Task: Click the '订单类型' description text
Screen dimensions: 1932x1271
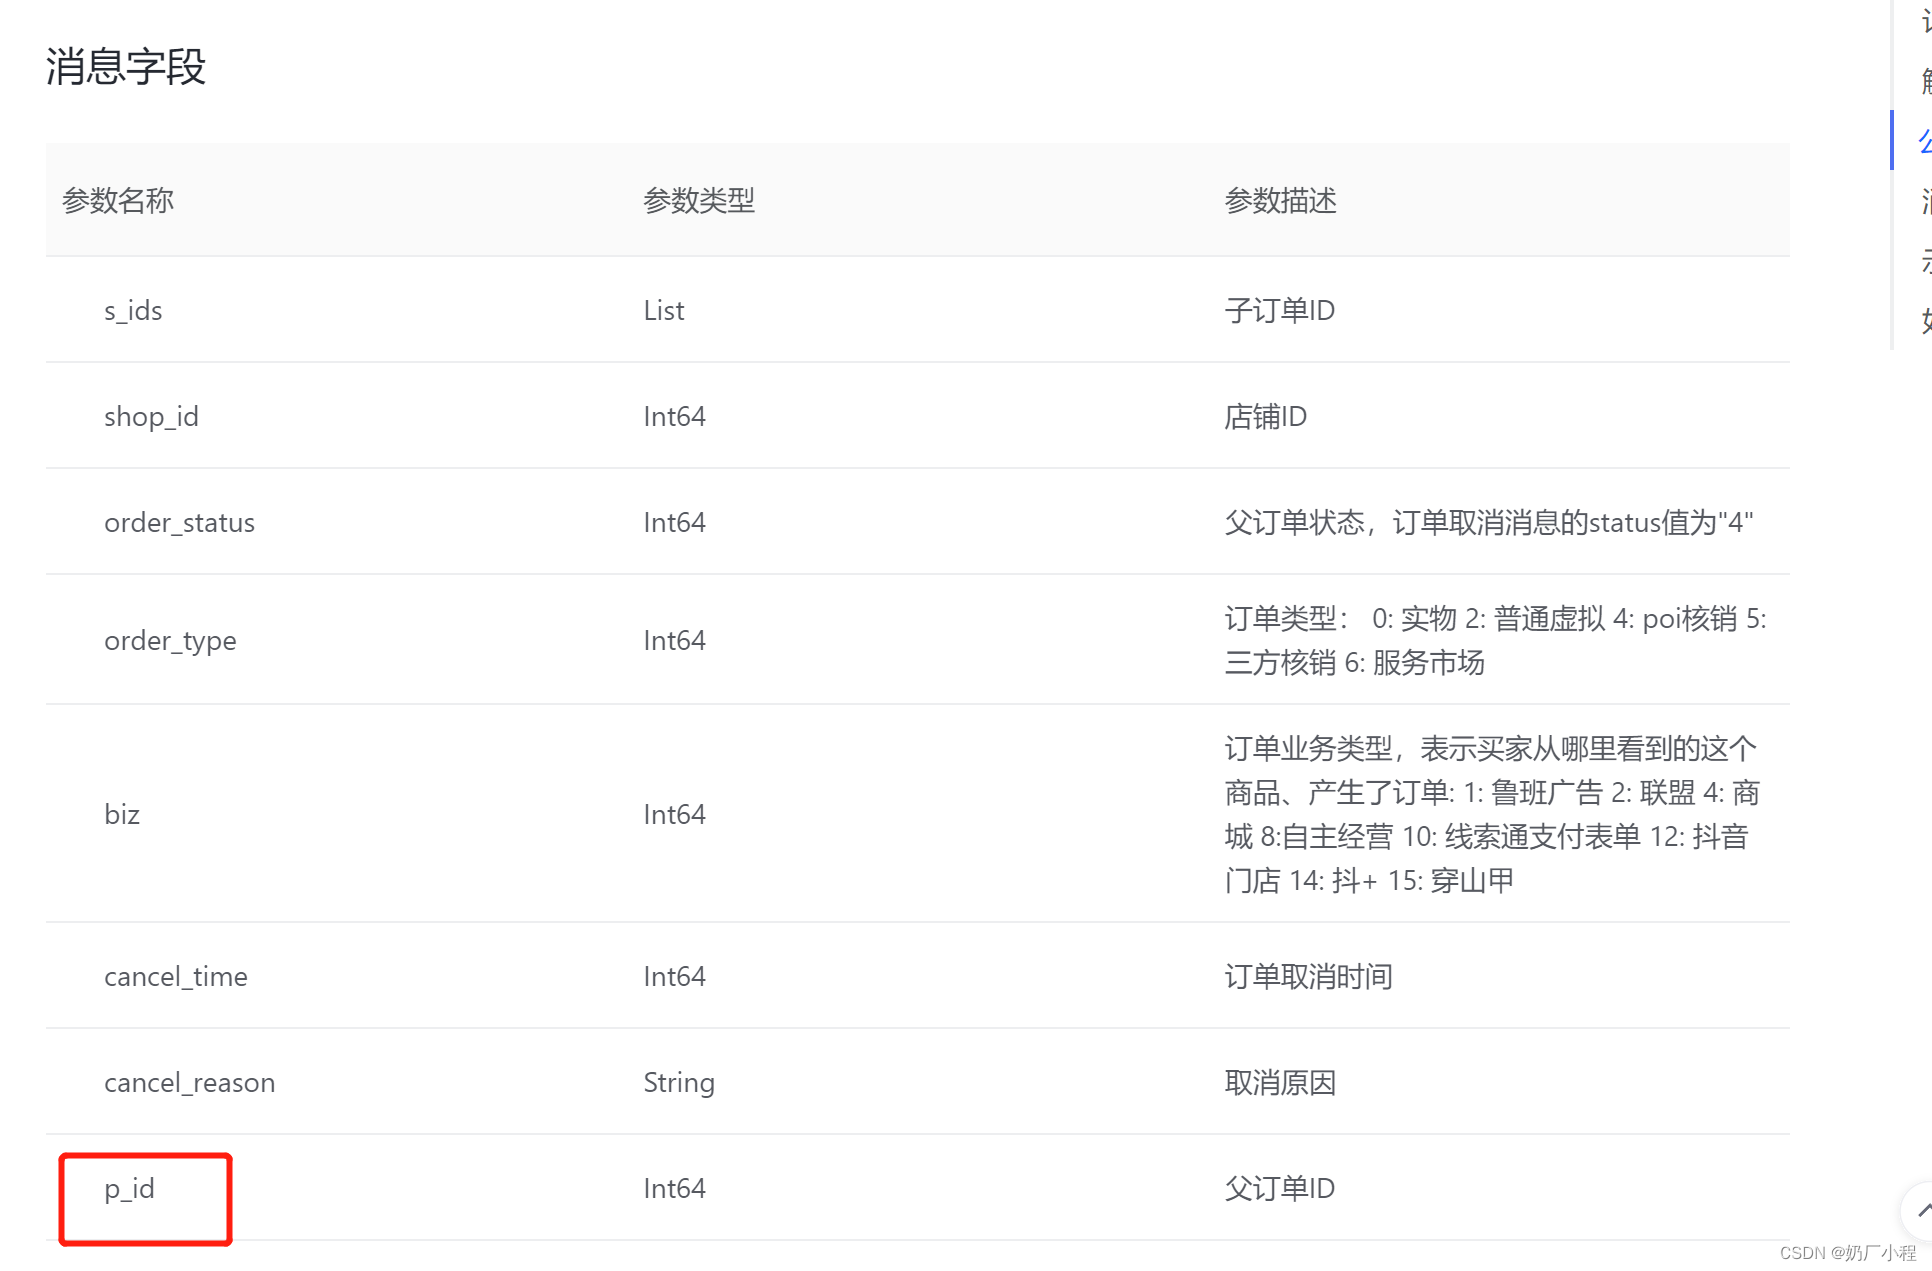Action: (x=1495, y=641)
